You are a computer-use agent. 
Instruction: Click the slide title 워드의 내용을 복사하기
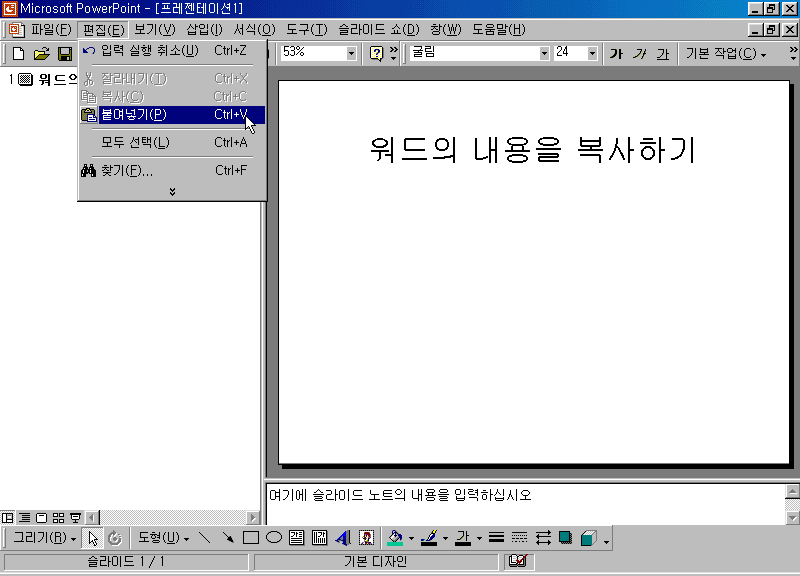coord(533,149)
